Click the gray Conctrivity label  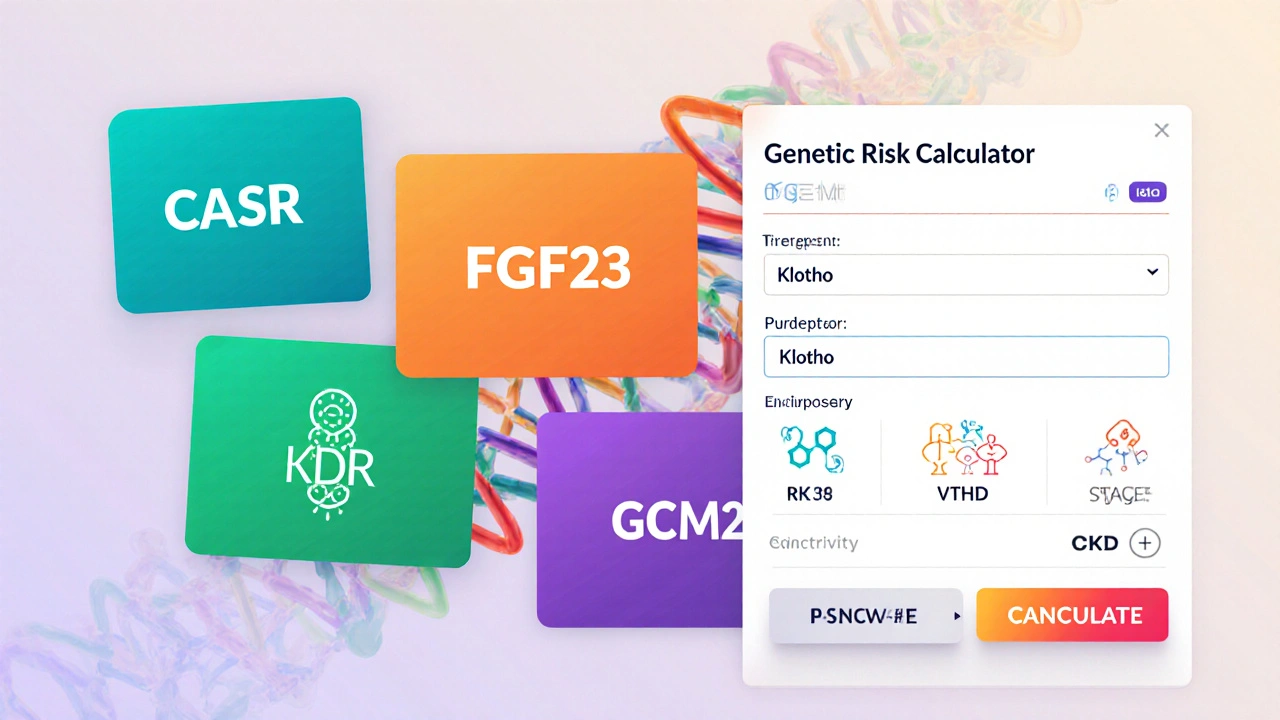click(813, 543)
